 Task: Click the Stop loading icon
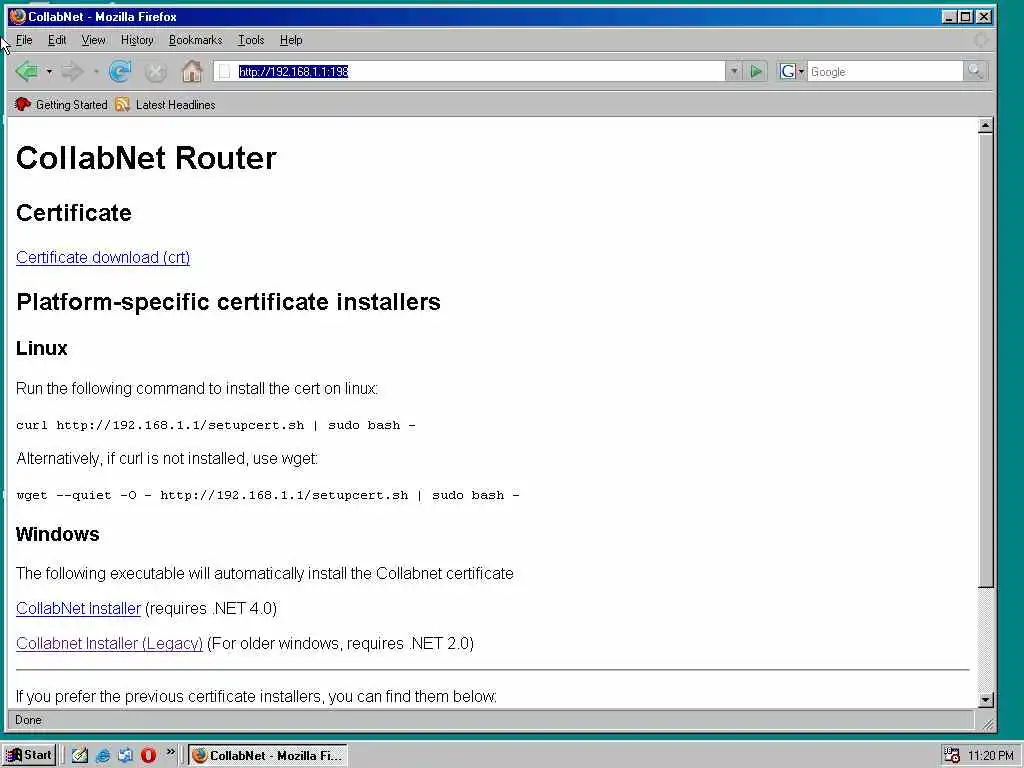coord(155,72)
